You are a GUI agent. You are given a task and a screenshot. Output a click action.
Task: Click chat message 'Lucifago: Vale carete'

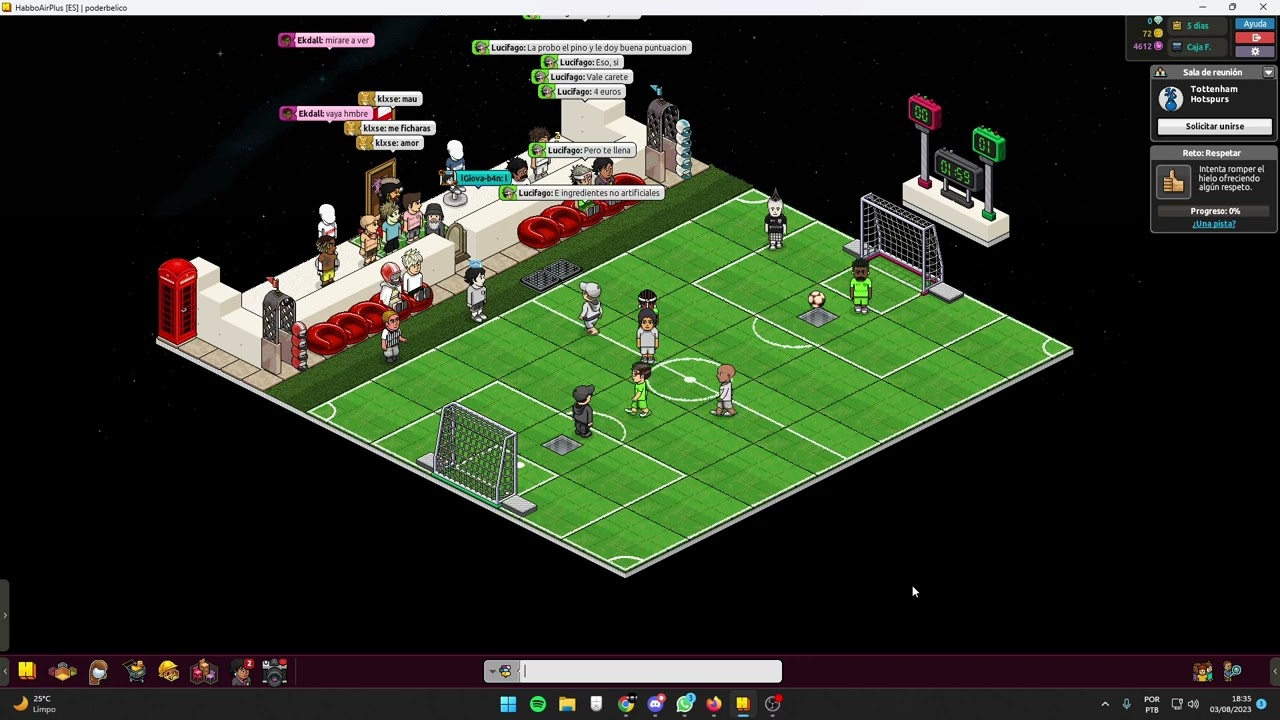tap(581, 77)
